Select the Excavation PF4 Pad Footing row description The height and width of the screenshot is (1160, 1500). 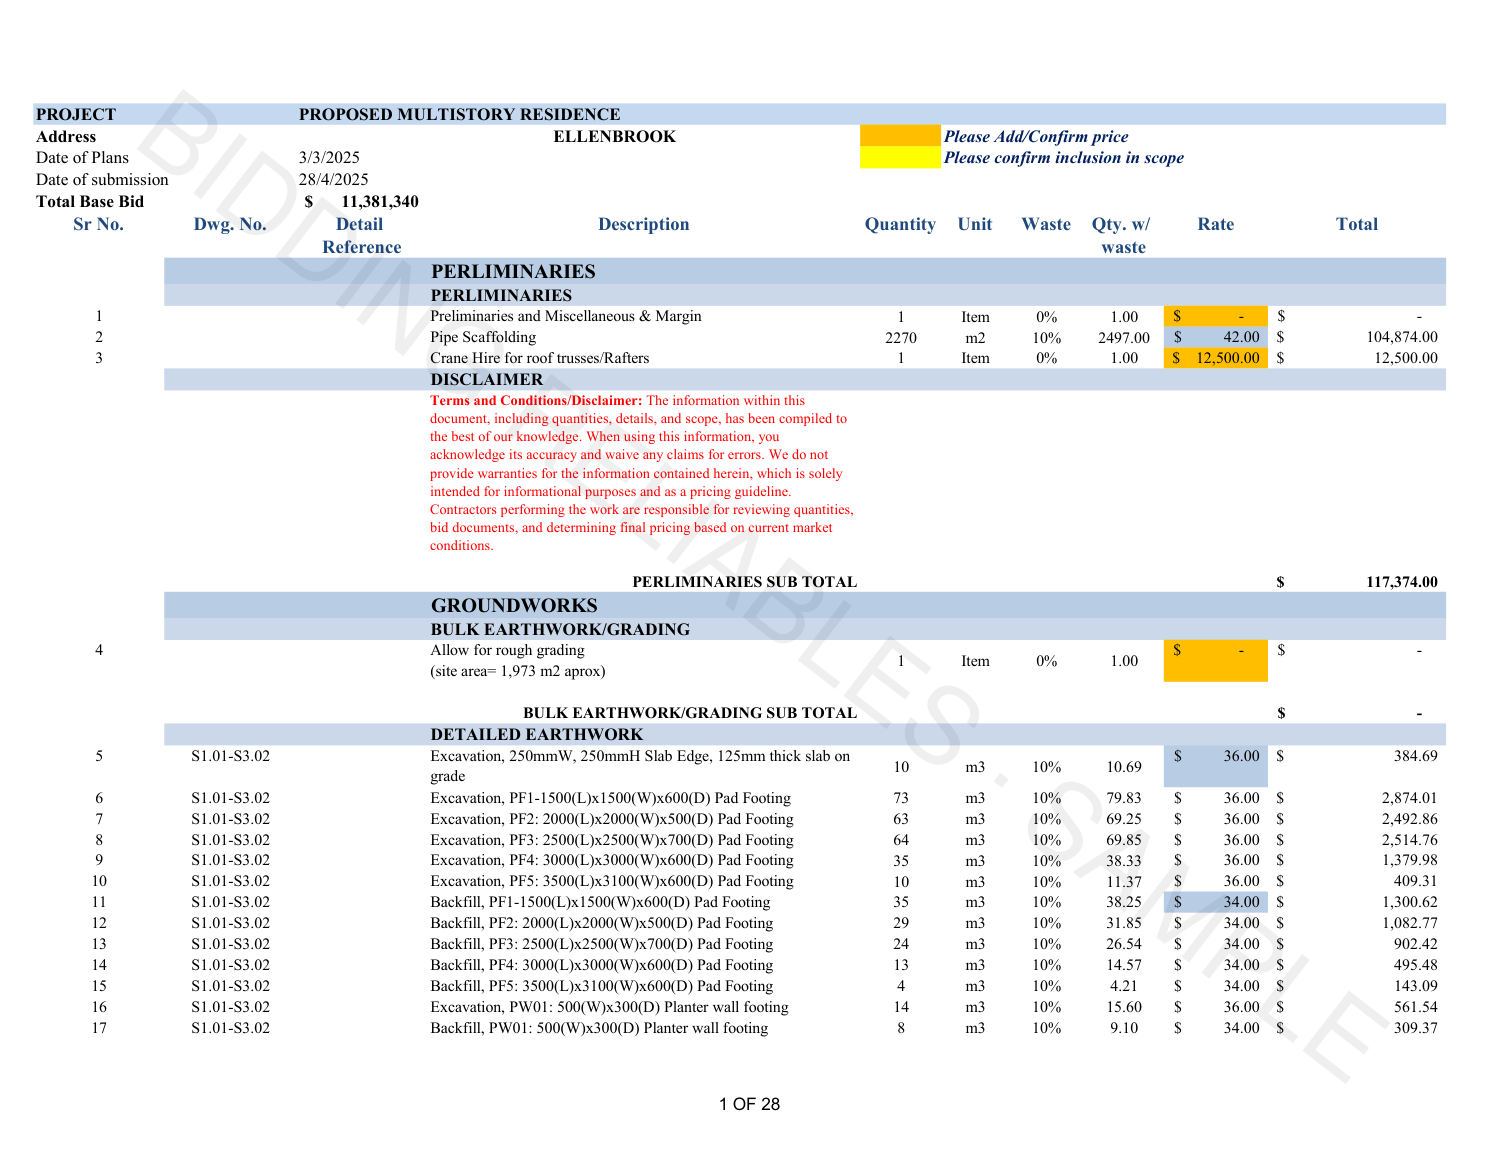pyautogui.click(x=612, y=860)
